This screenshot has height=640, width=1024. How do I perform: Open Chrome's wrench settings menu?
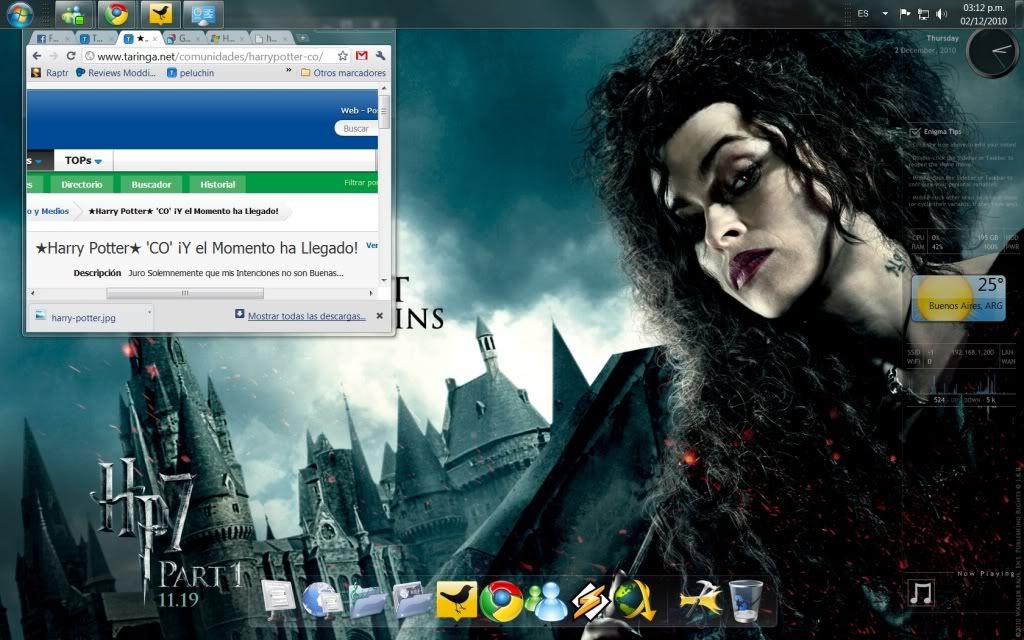(380, 56)
